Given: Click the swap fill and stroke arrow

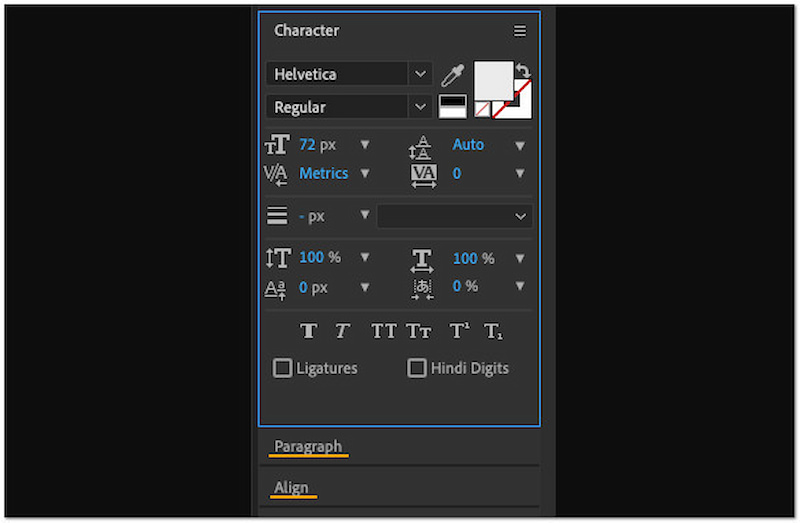Looking at the screenshot, I should tap(523, 72).
